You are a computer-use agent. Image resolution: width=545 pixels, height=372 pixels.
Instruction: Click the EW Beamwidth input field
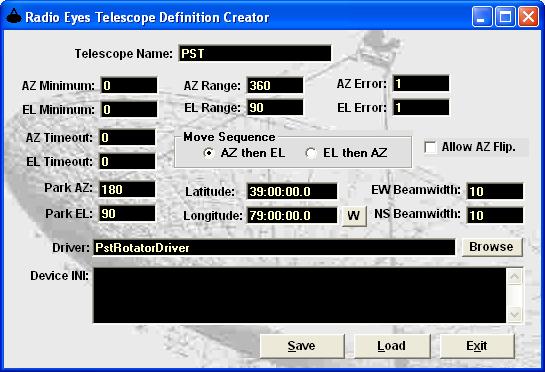pyautogui.click(x=495, y=192)
